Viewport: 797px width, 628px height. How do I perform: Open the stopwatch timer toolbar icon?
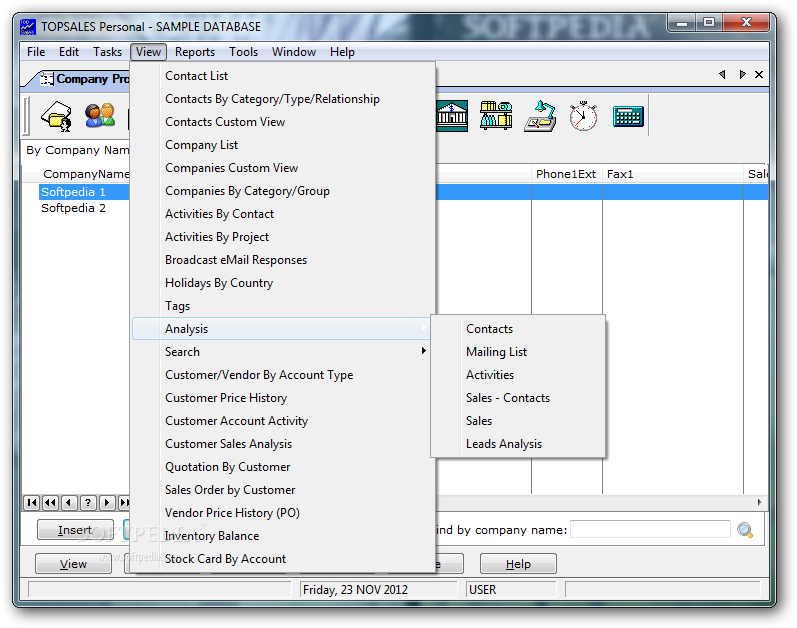click(x=584, y=116)
